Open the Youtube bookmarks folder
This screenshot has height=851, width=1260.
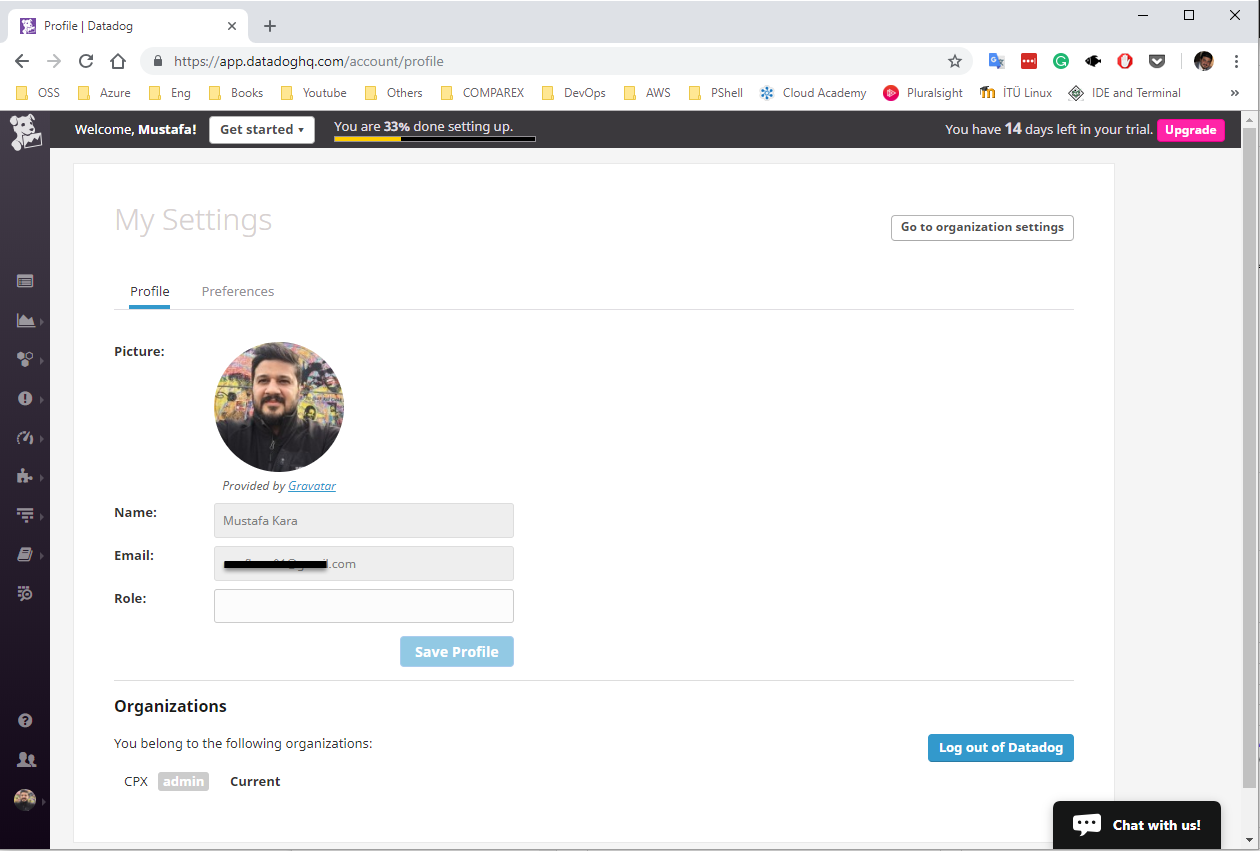click(x=313, y=93)
